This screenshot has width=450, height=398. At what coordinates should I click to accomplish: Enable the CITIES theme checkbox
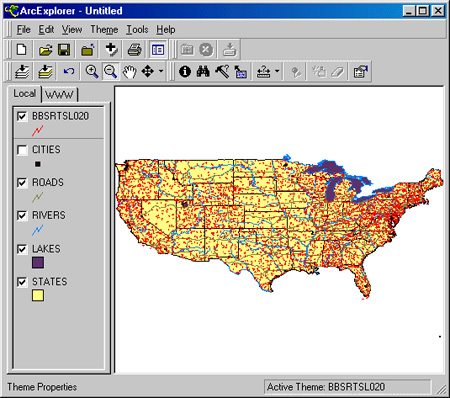pos(22,150)
